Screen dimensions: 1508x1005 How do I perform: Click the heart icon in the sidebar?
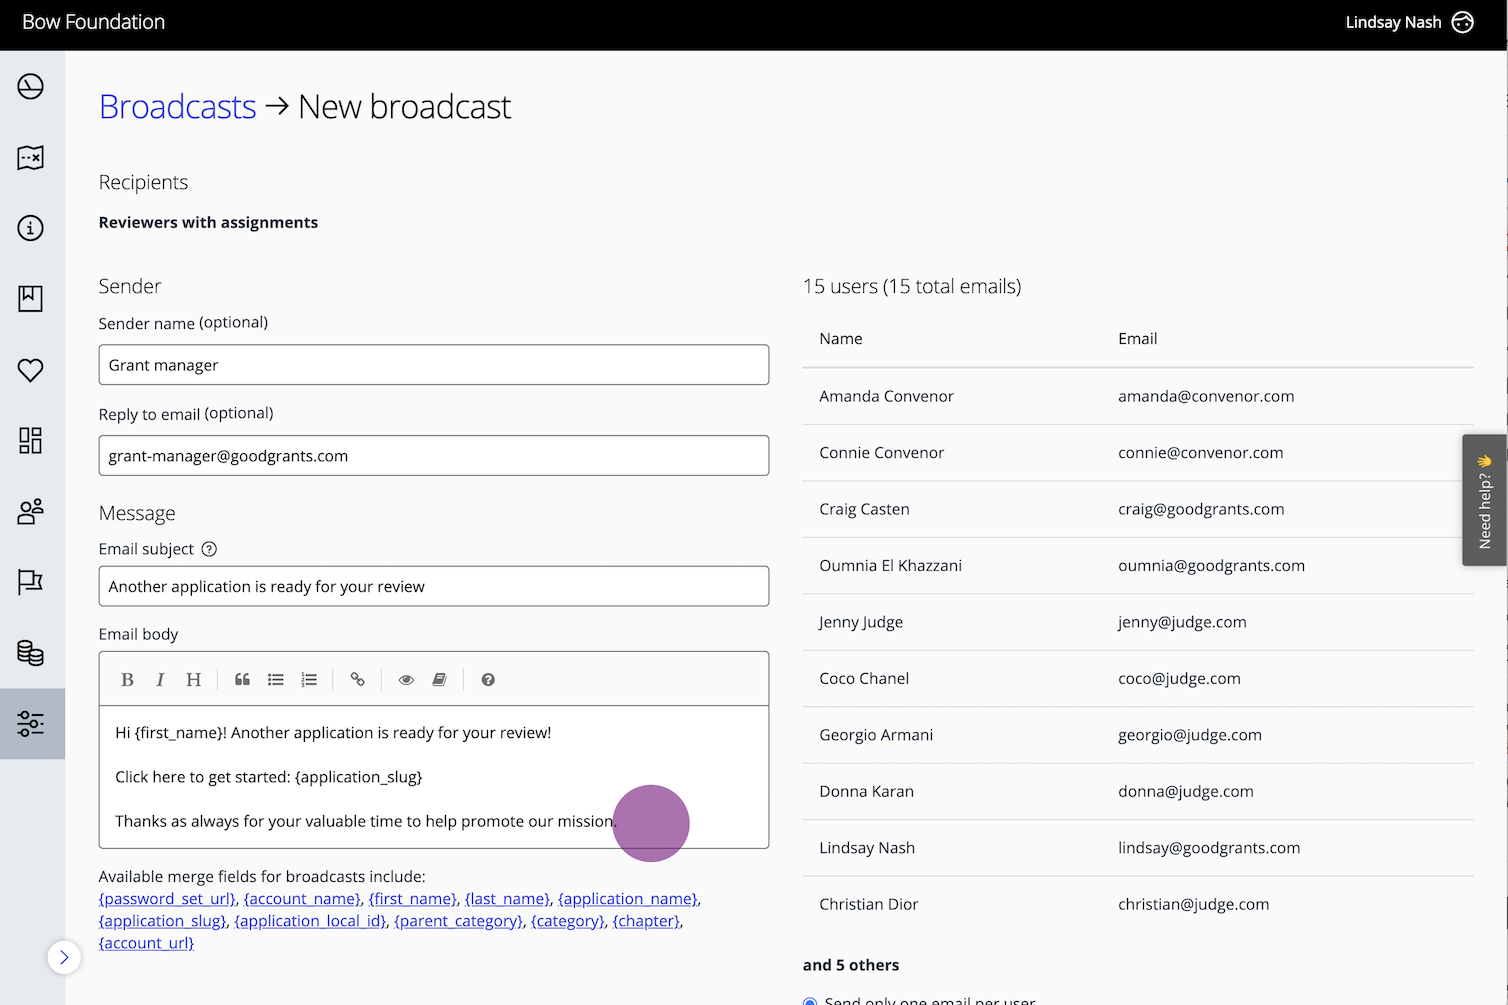click(30, 369)
